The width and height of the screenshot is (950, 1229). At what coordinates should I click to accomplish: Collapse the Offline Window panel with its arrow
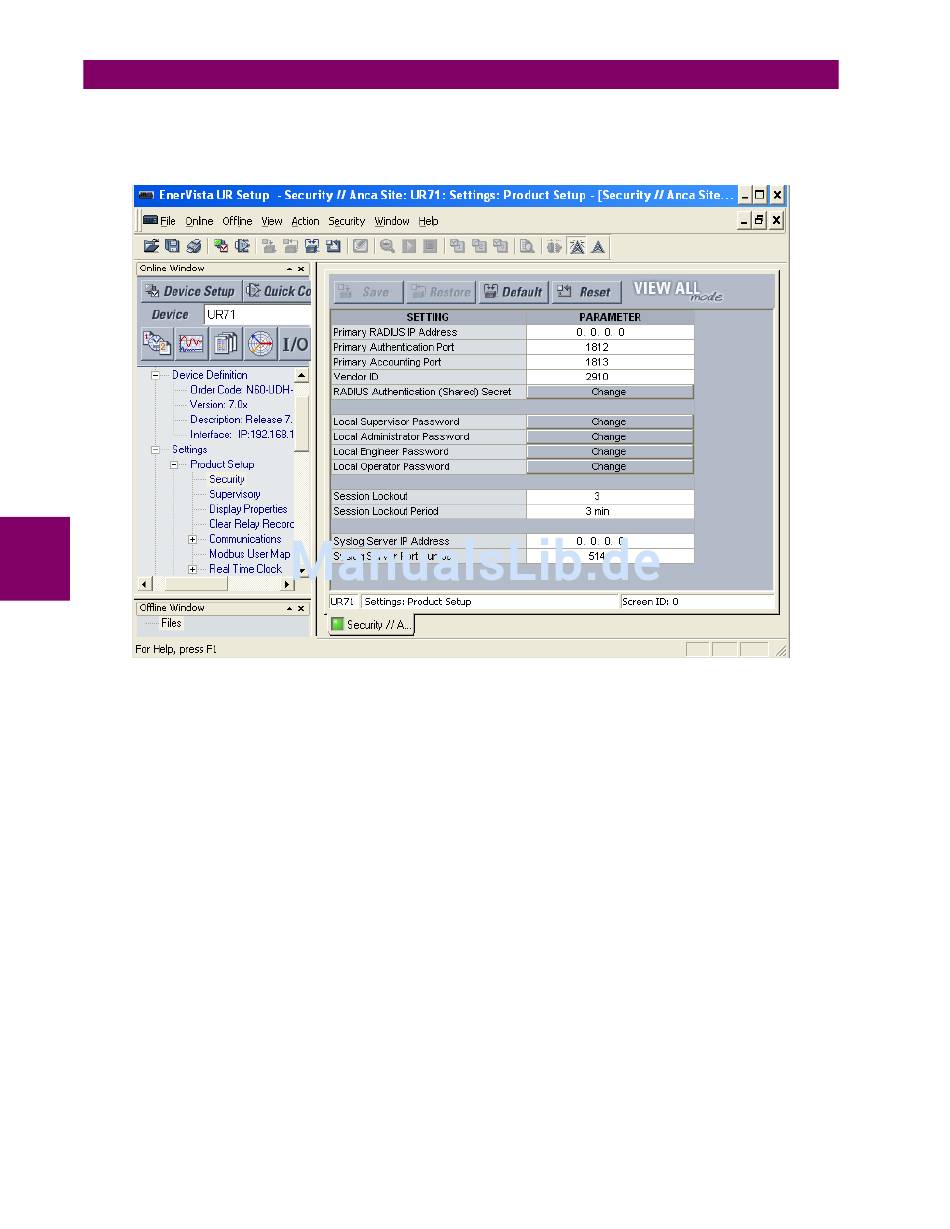coord(289,608)
